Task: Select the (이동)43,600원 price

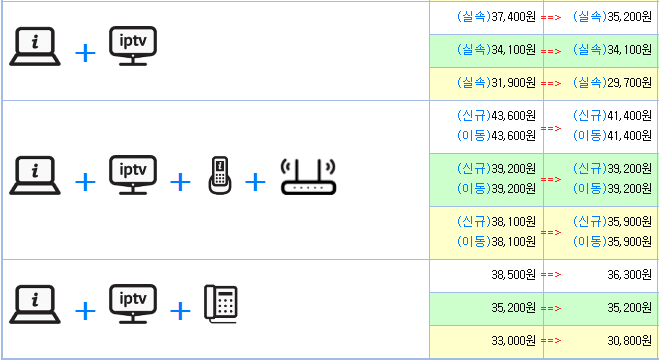Action: point(496,136)
